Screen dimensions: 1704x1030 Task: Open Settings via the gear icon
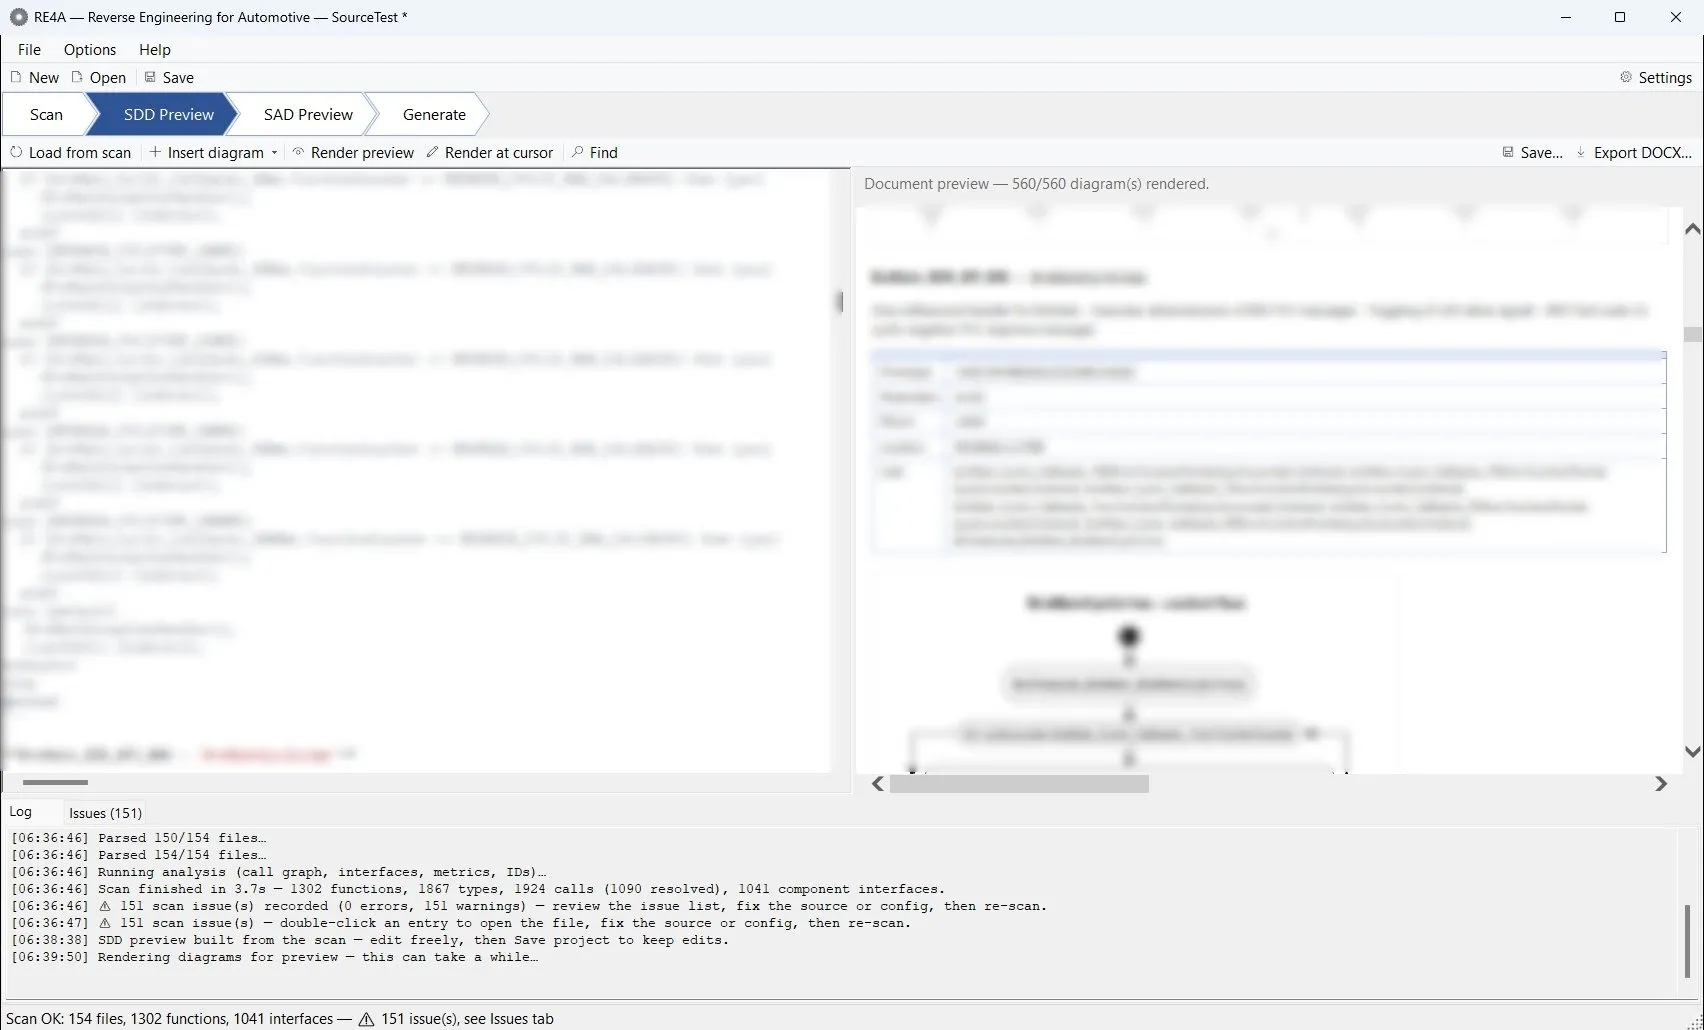tap(1626, 77)
